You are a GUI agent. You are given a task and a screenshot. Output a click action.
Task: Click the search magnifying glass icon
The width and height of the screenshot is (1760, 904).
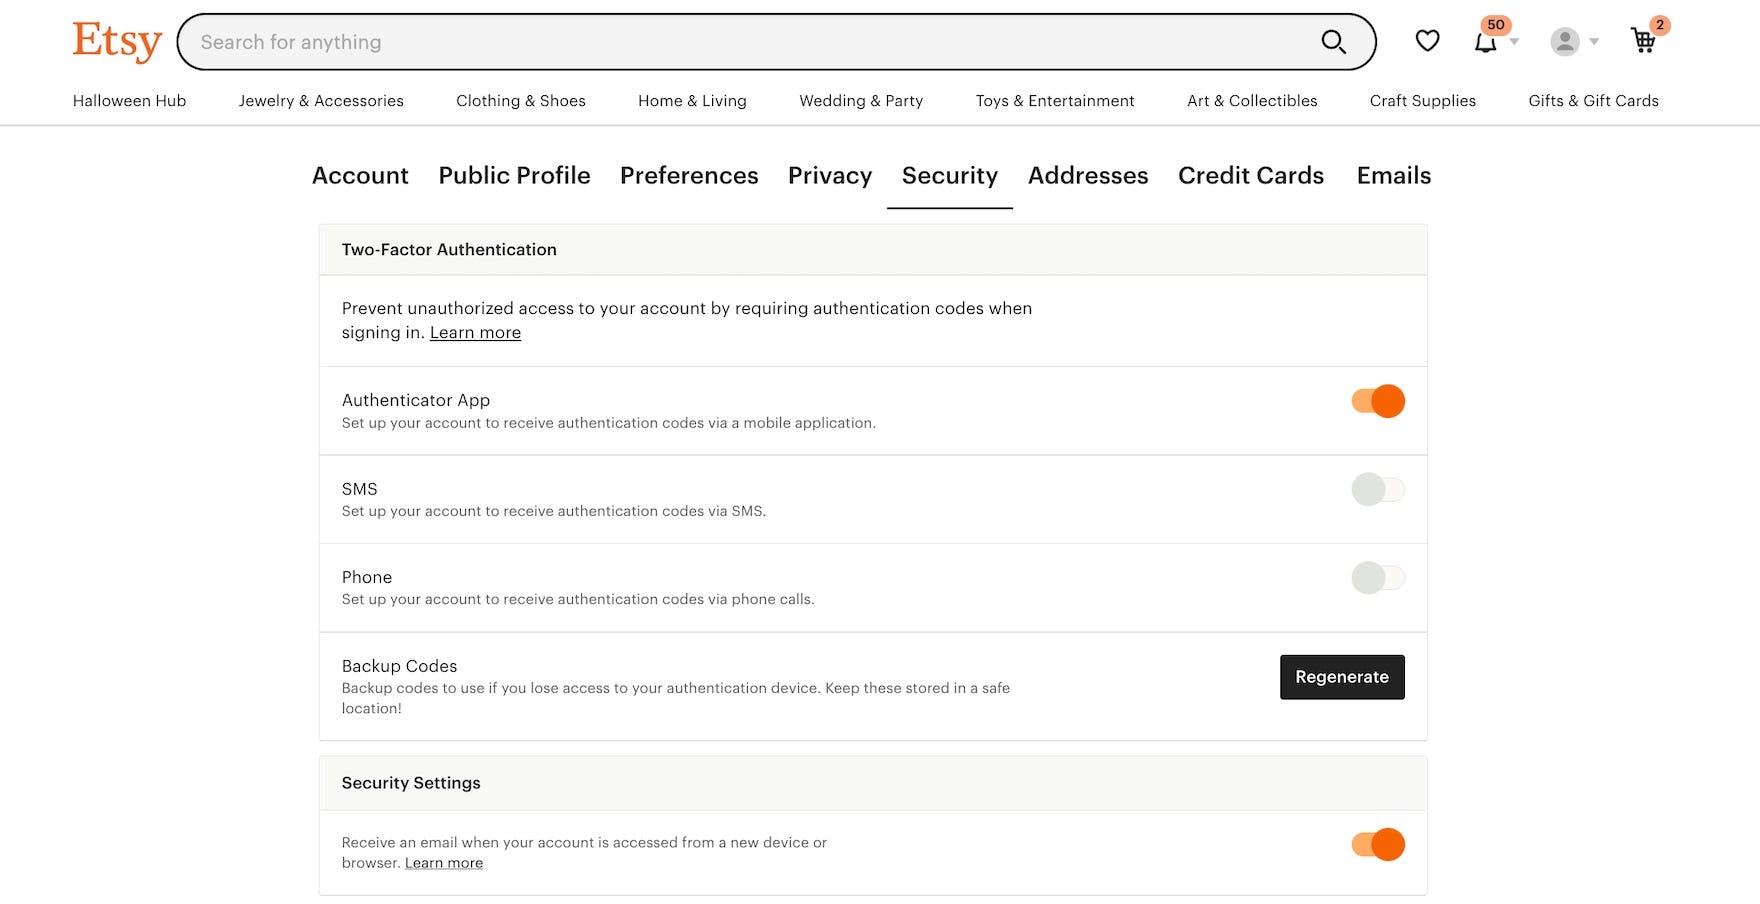[x=1333, y=42]
